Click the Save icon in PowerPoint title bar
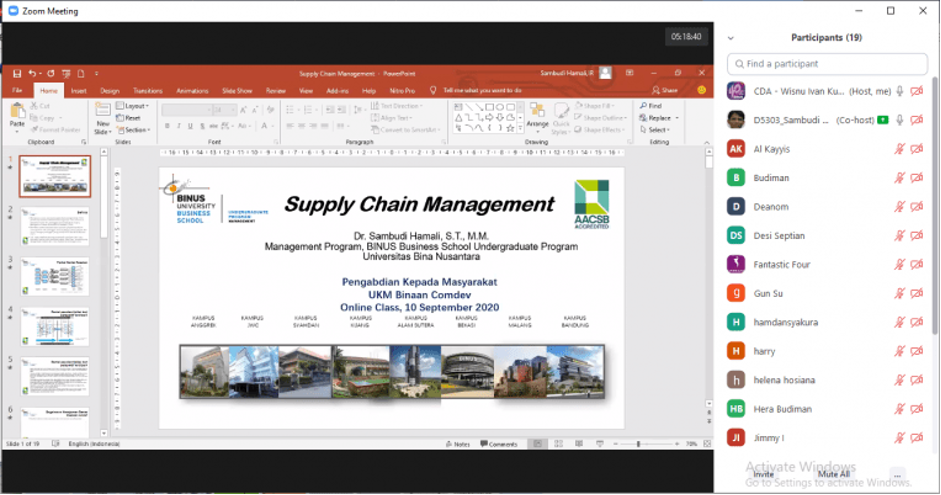The height and width of the screenshot is (495, 941). pos(17,74)
